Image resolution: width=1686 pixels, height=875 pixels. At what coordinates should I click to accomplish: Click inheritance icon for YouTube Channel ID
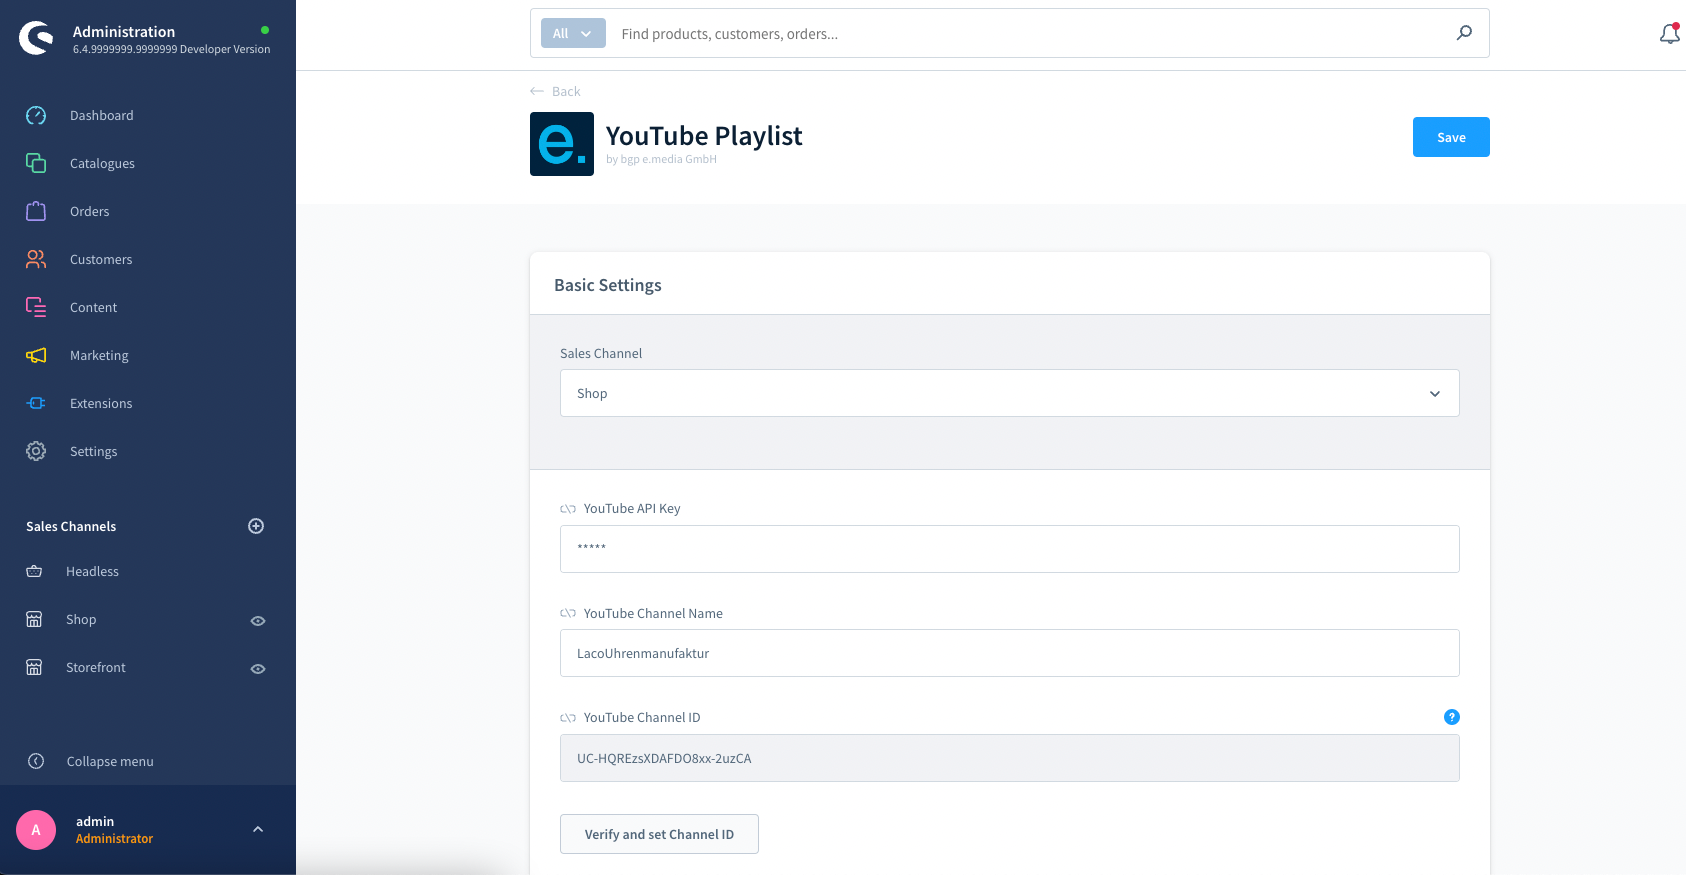(x=568, y=718)
